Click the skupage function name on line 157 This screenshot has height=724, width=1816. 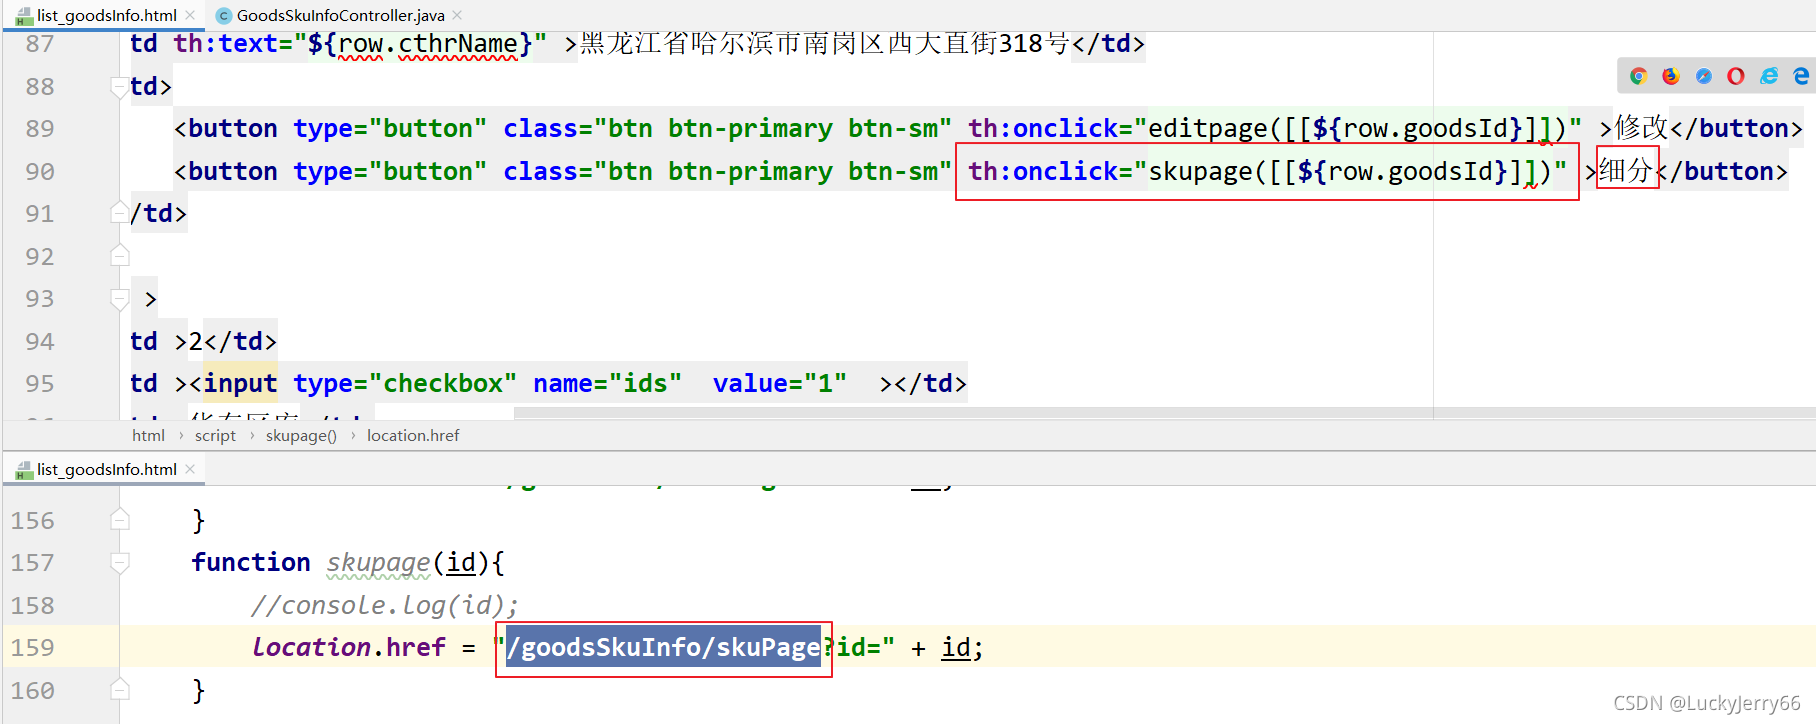click(378, 563)
